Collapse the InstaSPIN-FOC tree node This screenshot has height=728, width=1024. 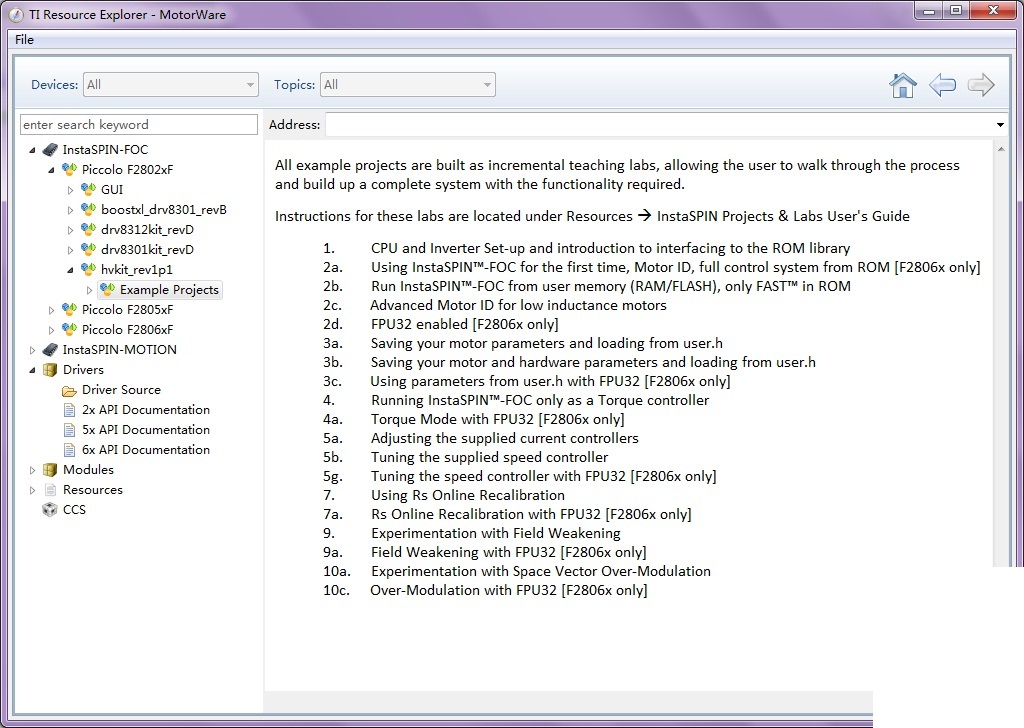point(32,150)
